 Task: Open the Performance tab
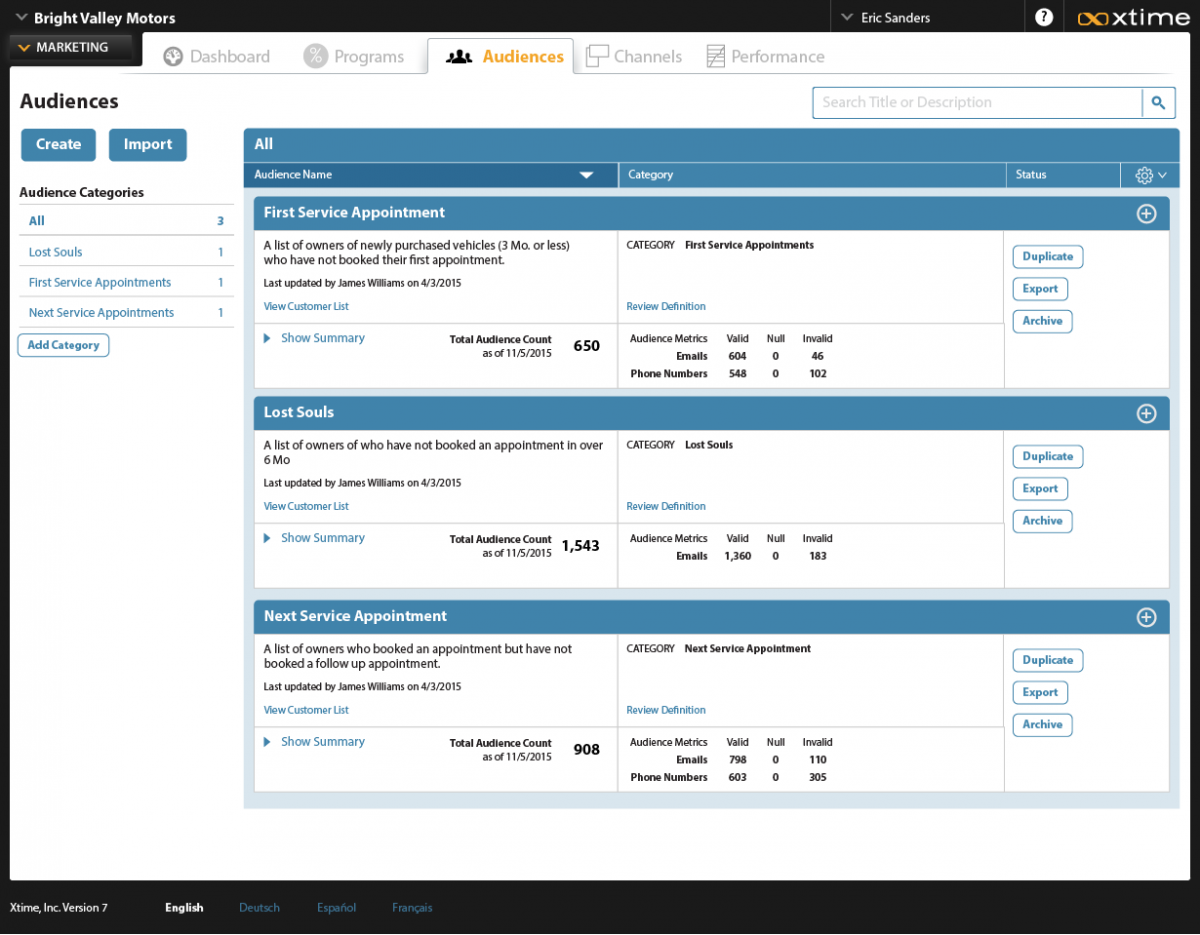pyautogui.click(x=766, y=57)
